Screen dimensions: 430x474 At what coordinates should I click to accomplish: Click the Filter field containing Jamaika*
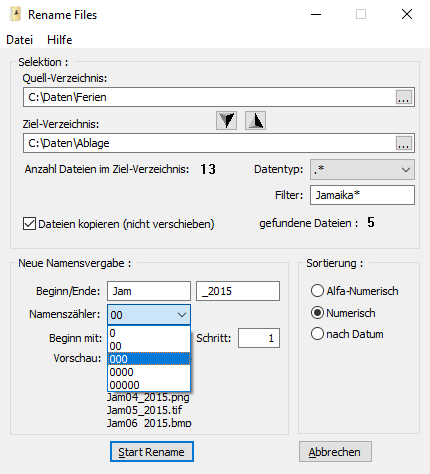[x=362, y=195]
